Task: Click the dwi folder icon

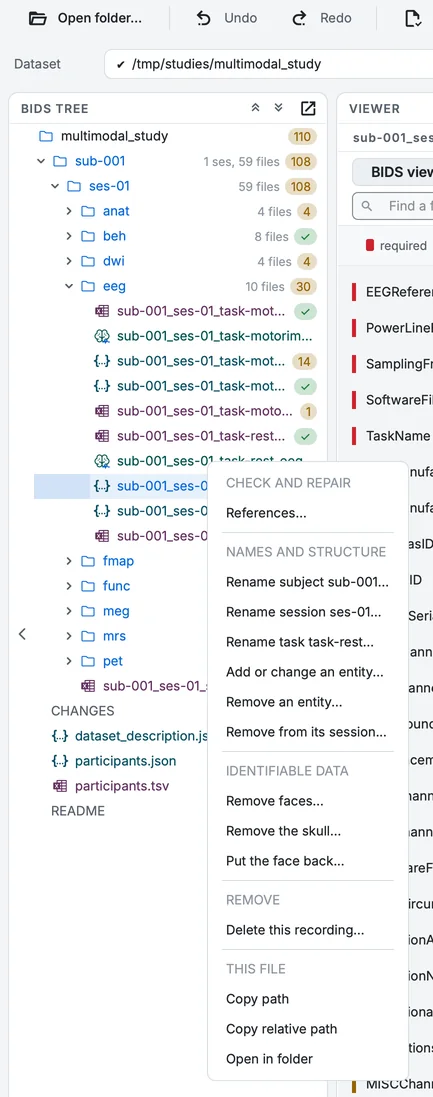Action: point(87,262)
